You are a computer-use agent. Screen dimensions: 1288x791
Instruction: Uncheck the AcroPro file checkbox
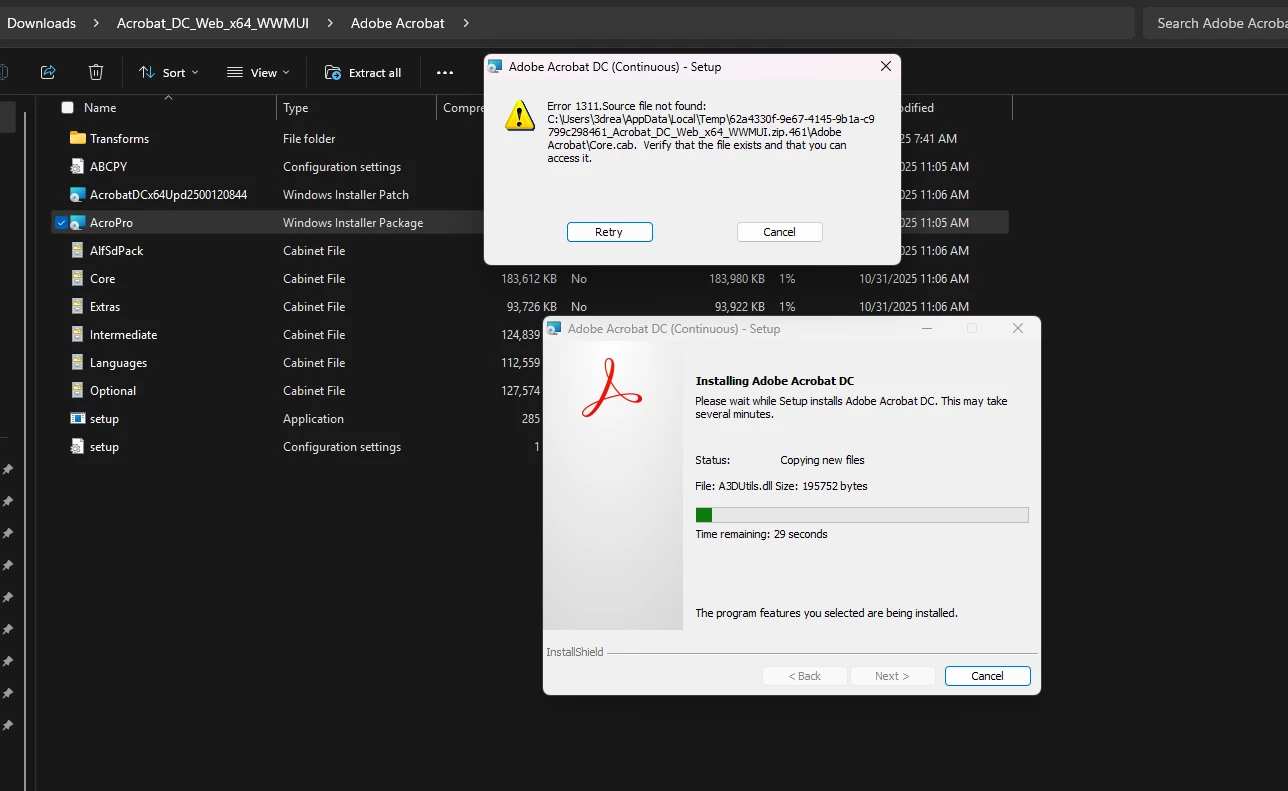point(62,223)
